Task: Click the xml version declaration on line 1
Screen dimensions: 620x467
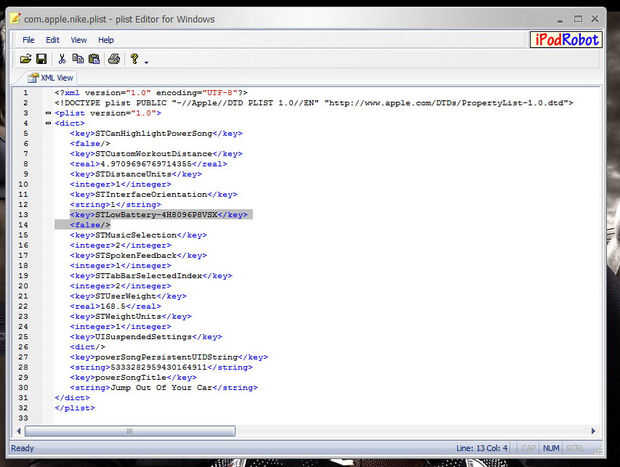Action: (151, 93)
